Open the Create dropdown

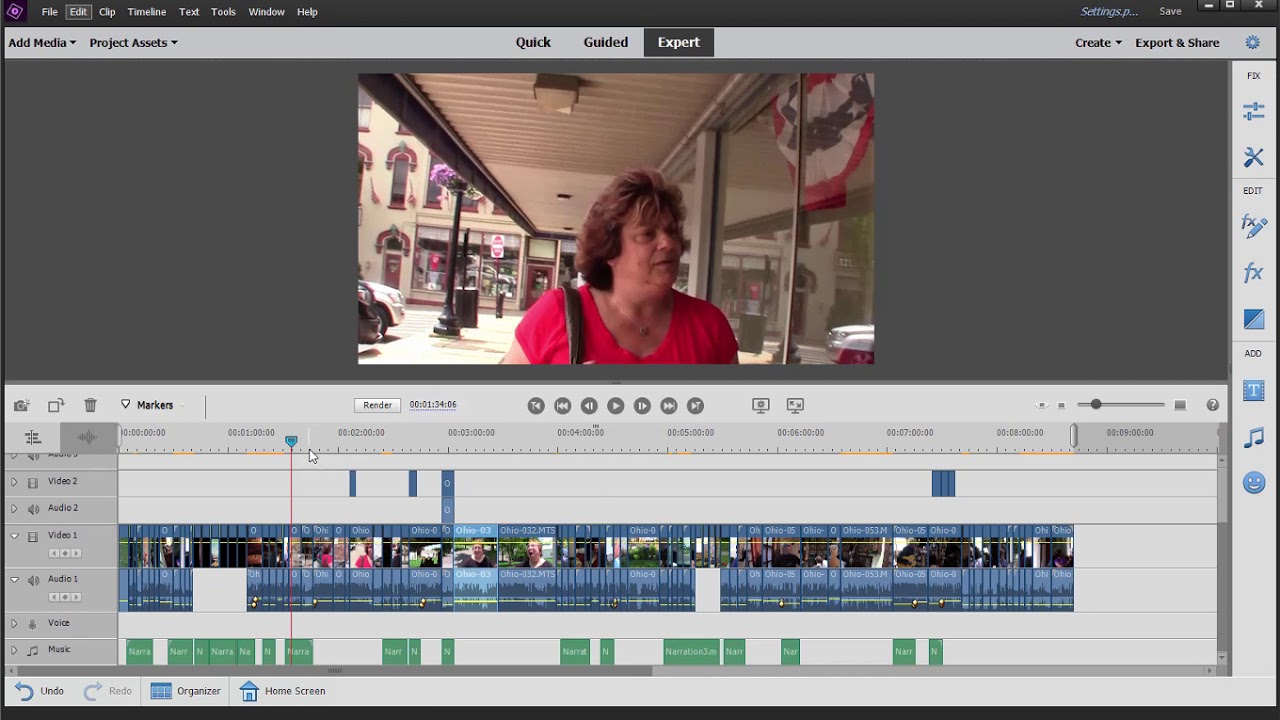pos(1098,43)
